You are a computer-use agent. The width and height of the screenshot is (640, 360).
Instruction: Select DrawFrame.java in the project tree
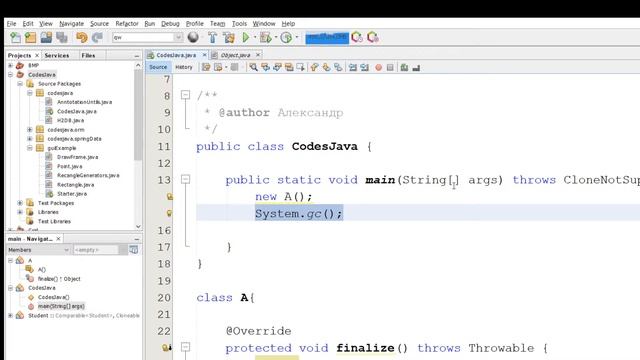point(77,157)
